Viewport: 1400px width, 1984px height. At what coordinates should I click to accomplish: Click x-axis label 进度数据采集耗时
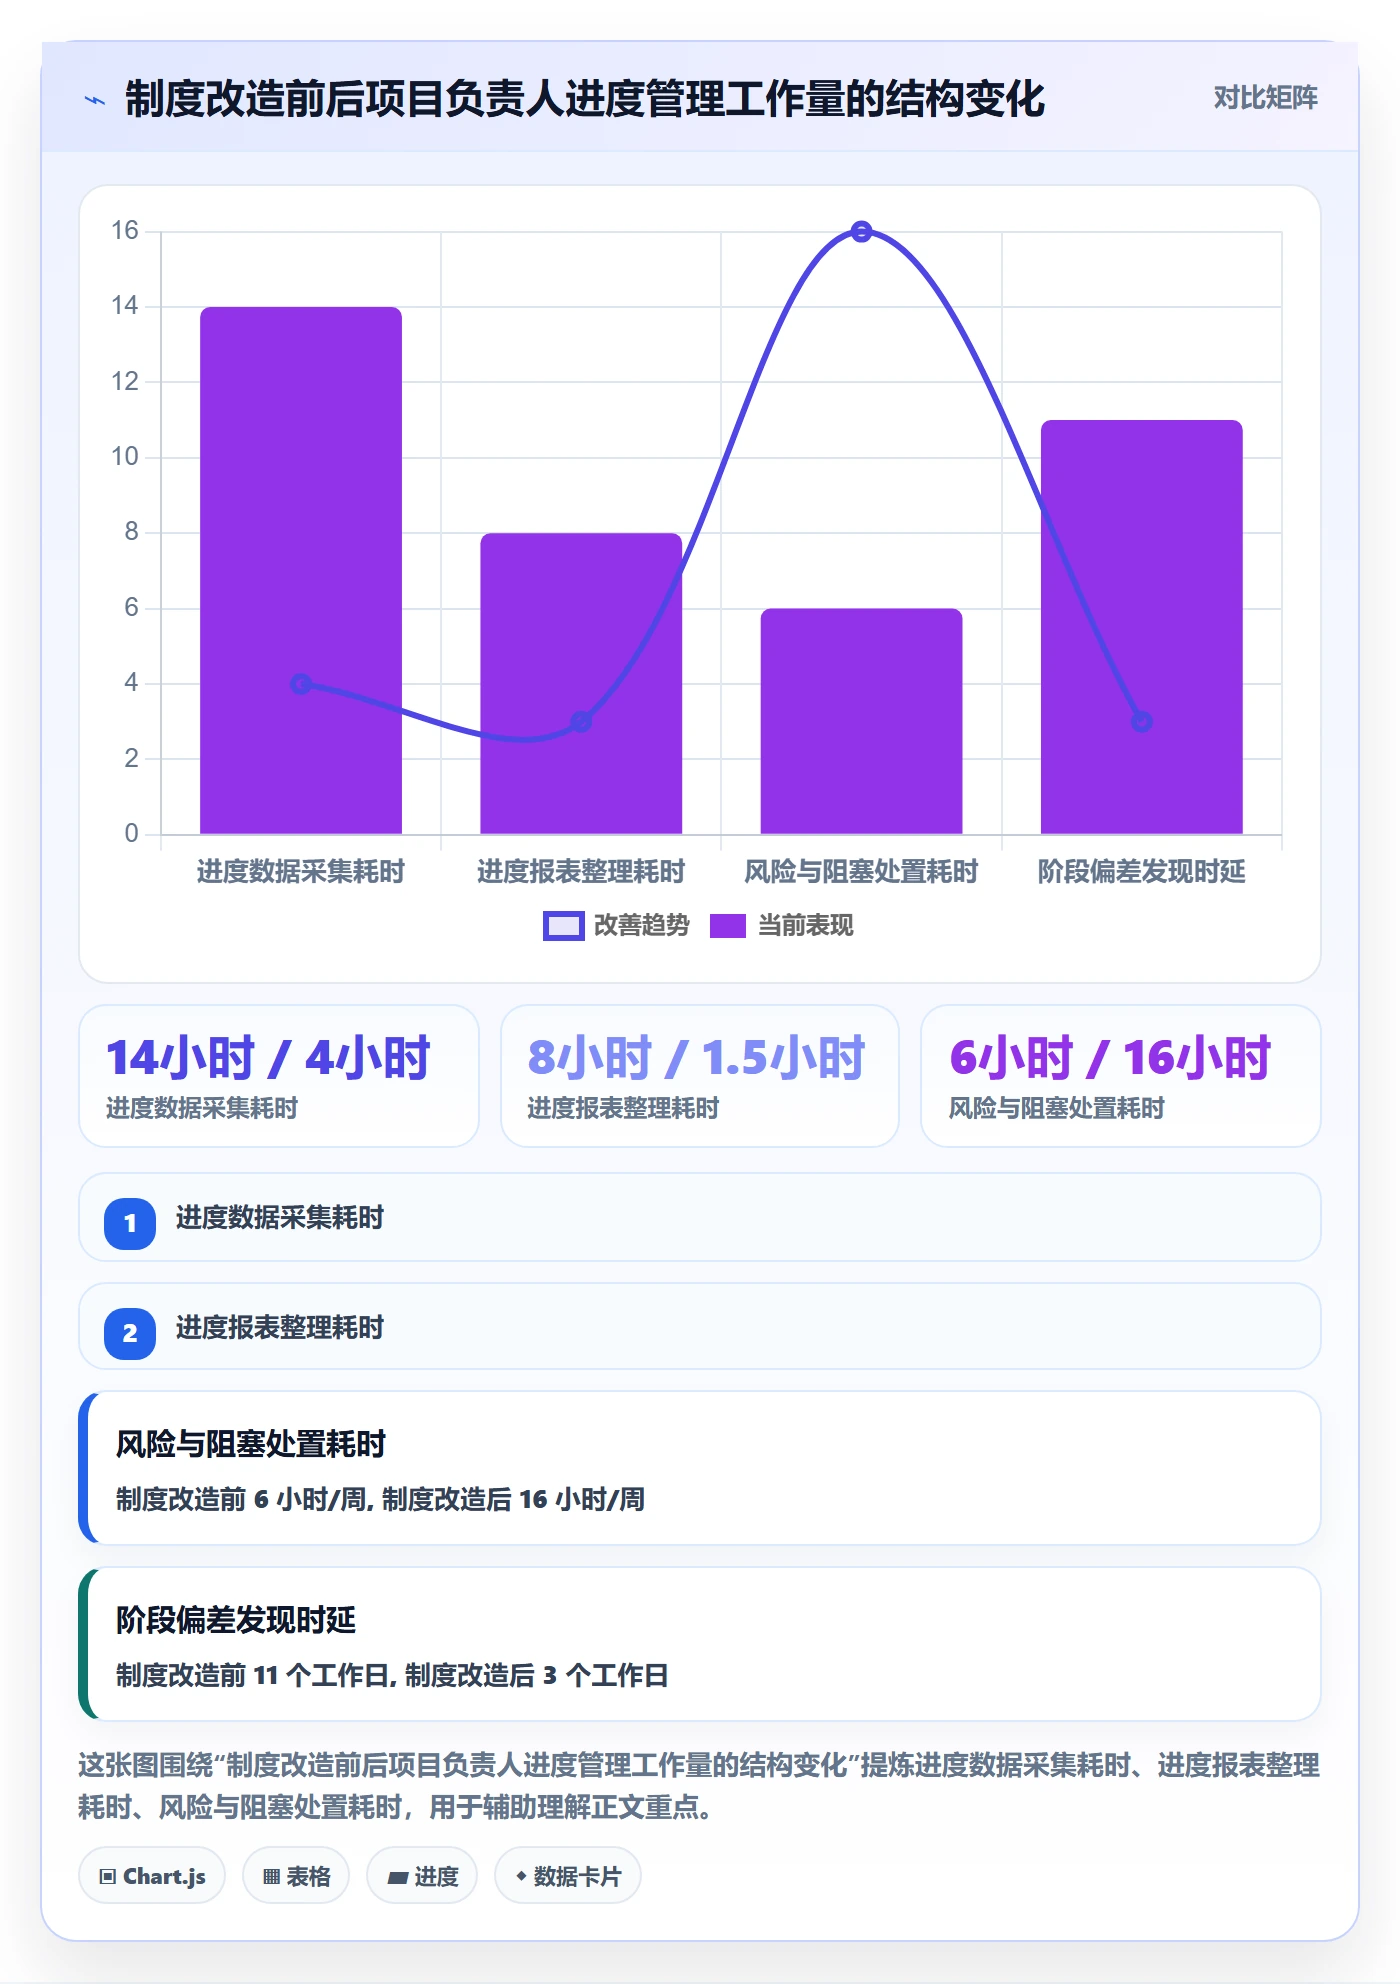click(301, 872)
